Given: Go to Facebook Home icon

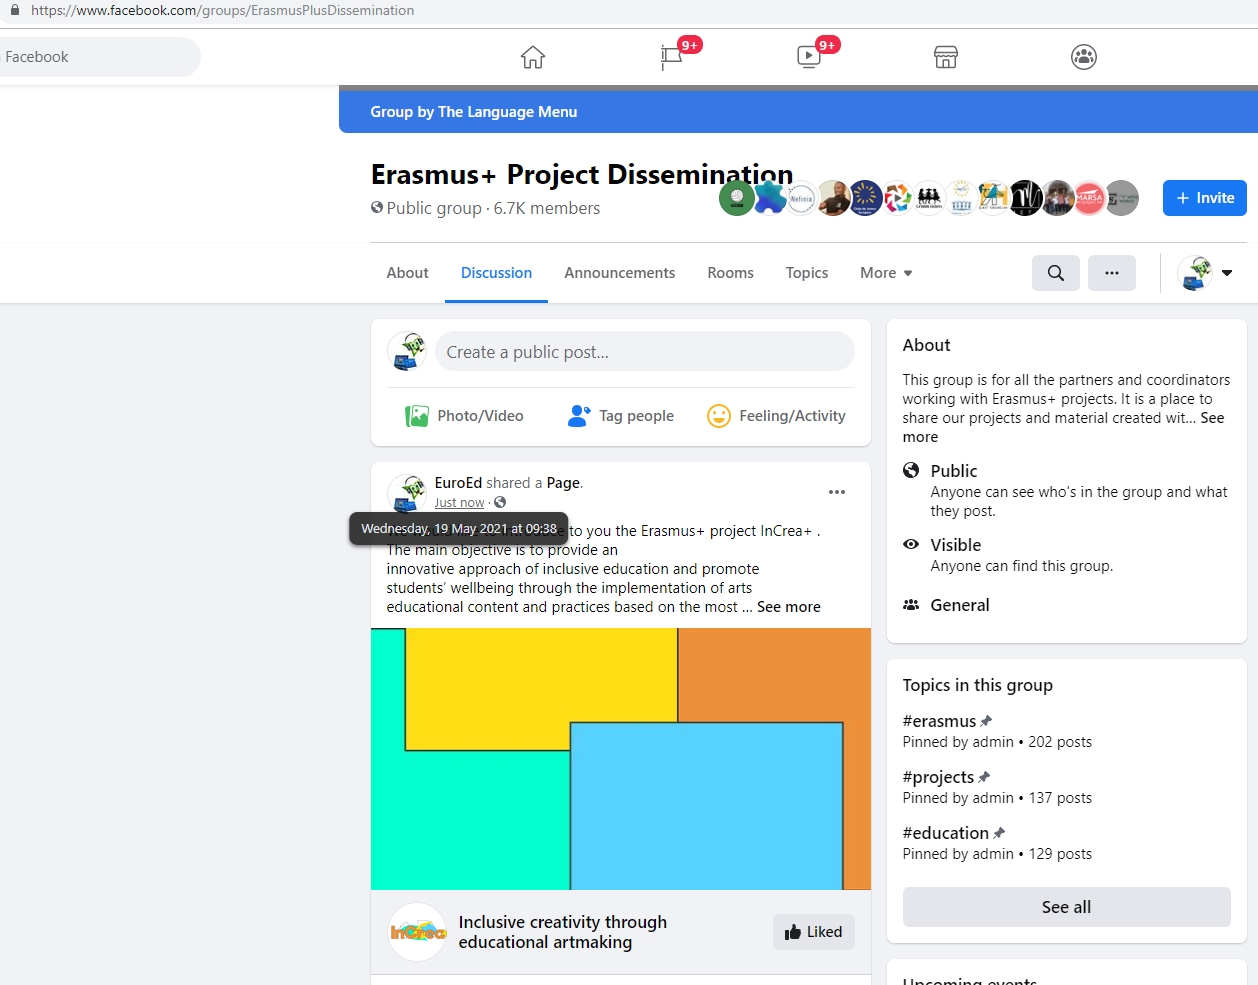Looking at the screenshot, I should point(533,57).
